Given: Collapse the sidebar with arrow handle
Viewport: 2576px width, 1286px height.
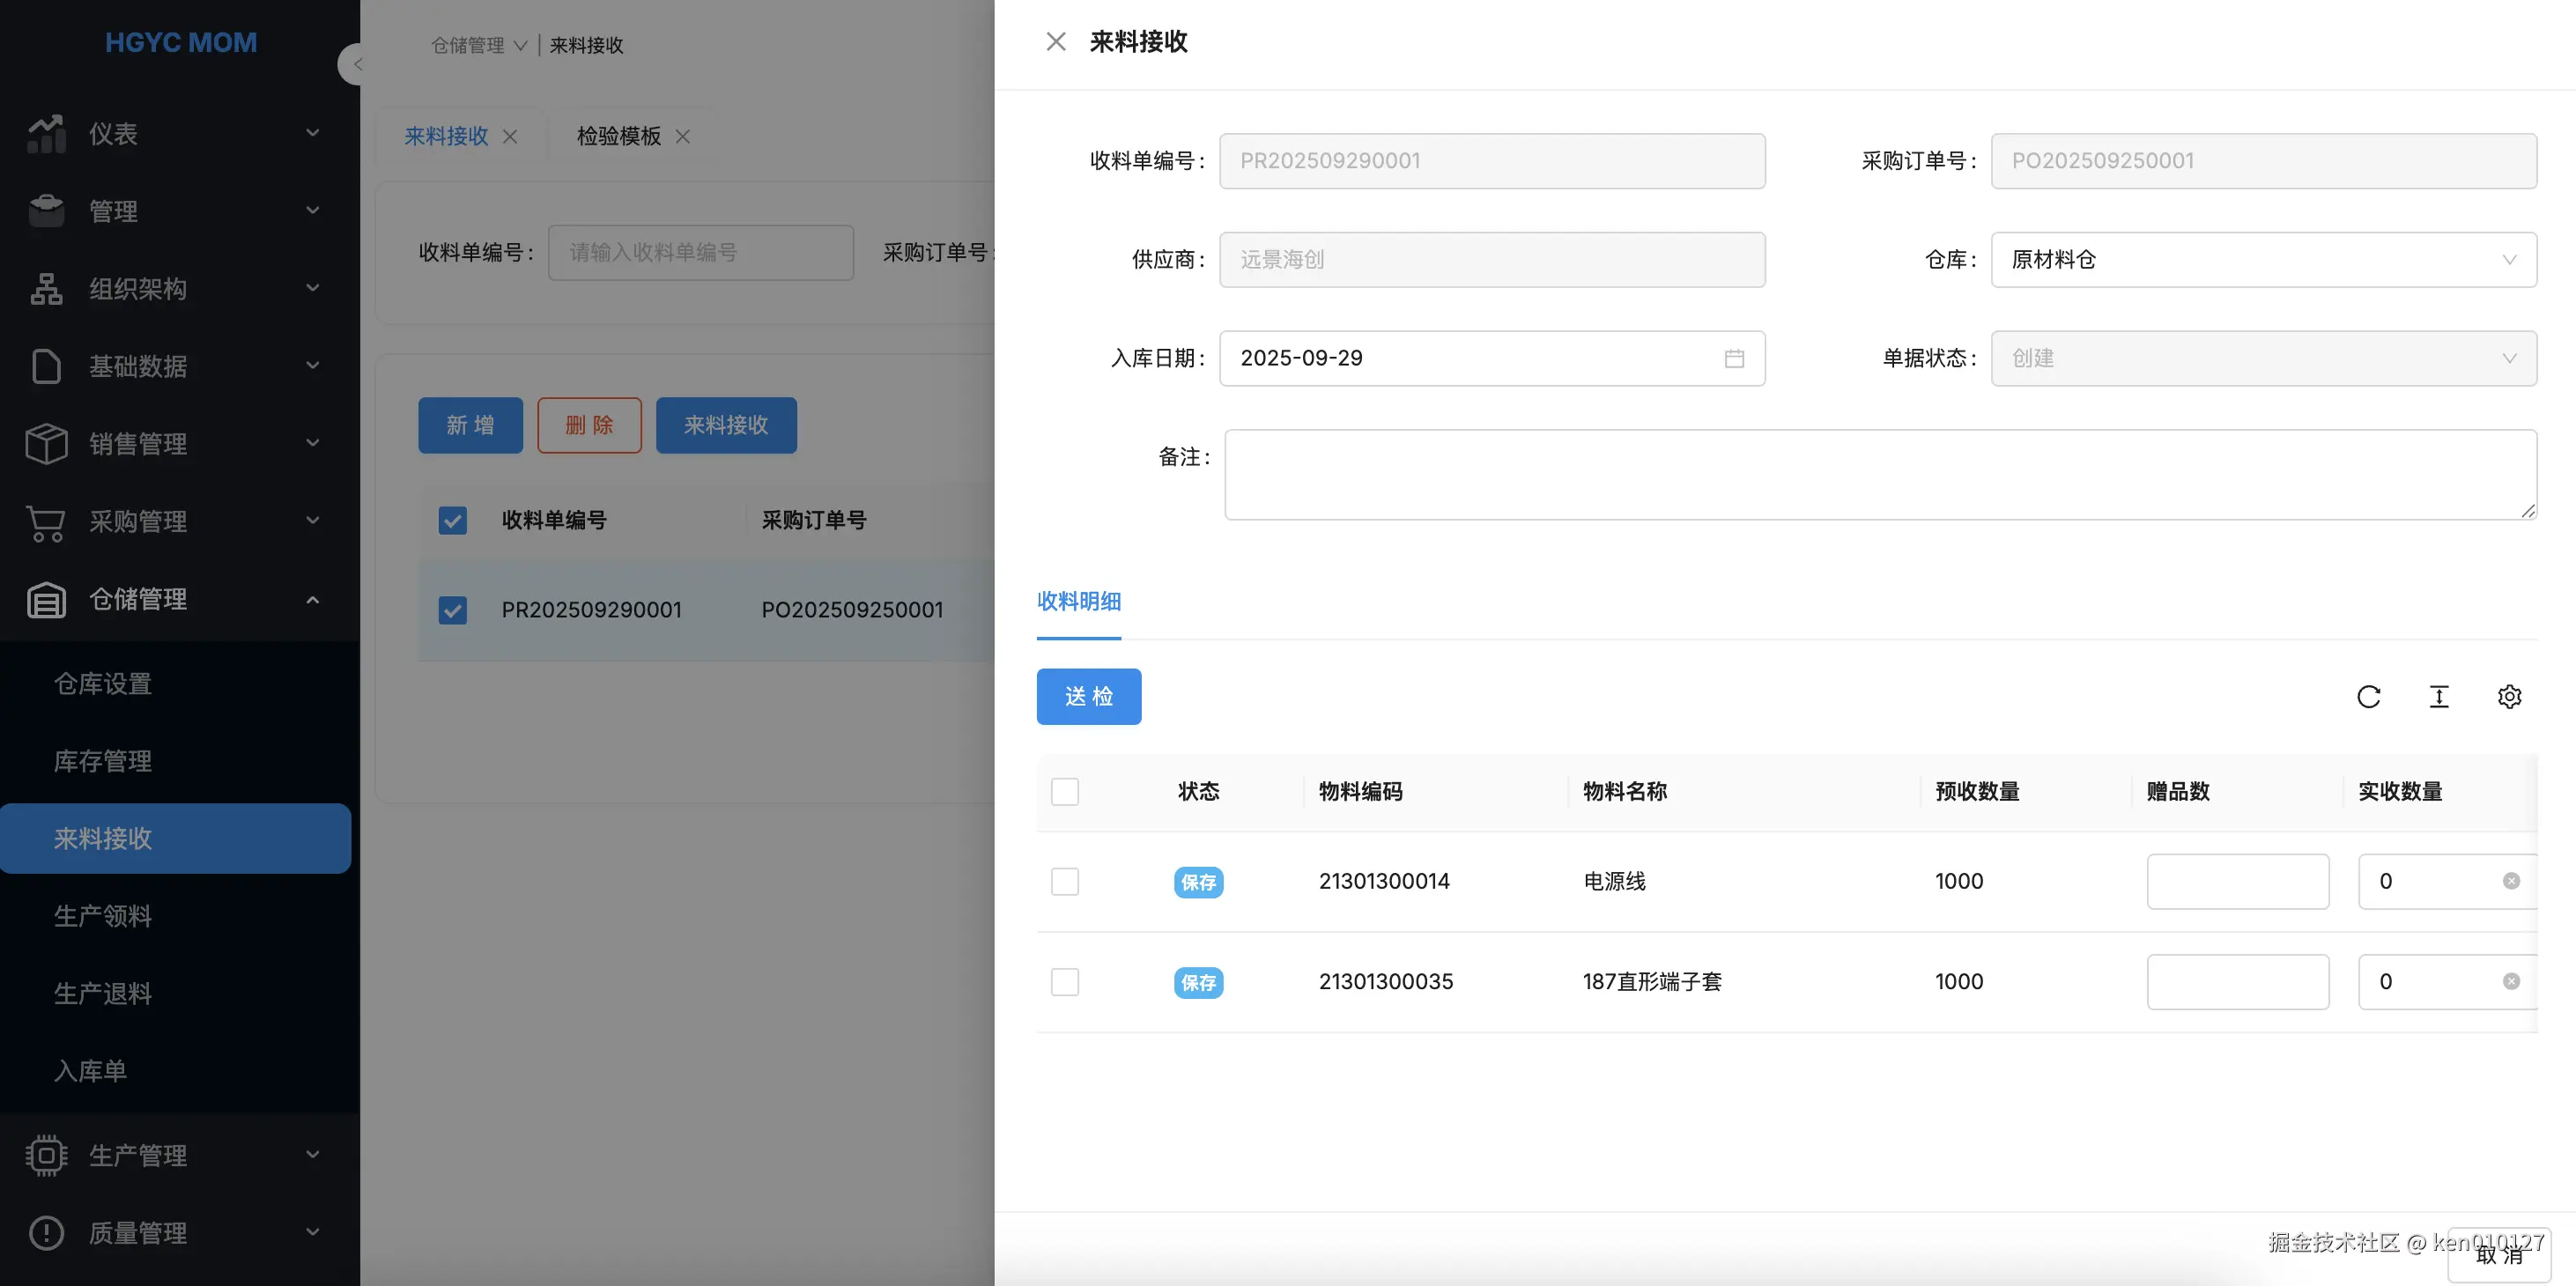Looking at the screenshot, I should click(355, 64).
